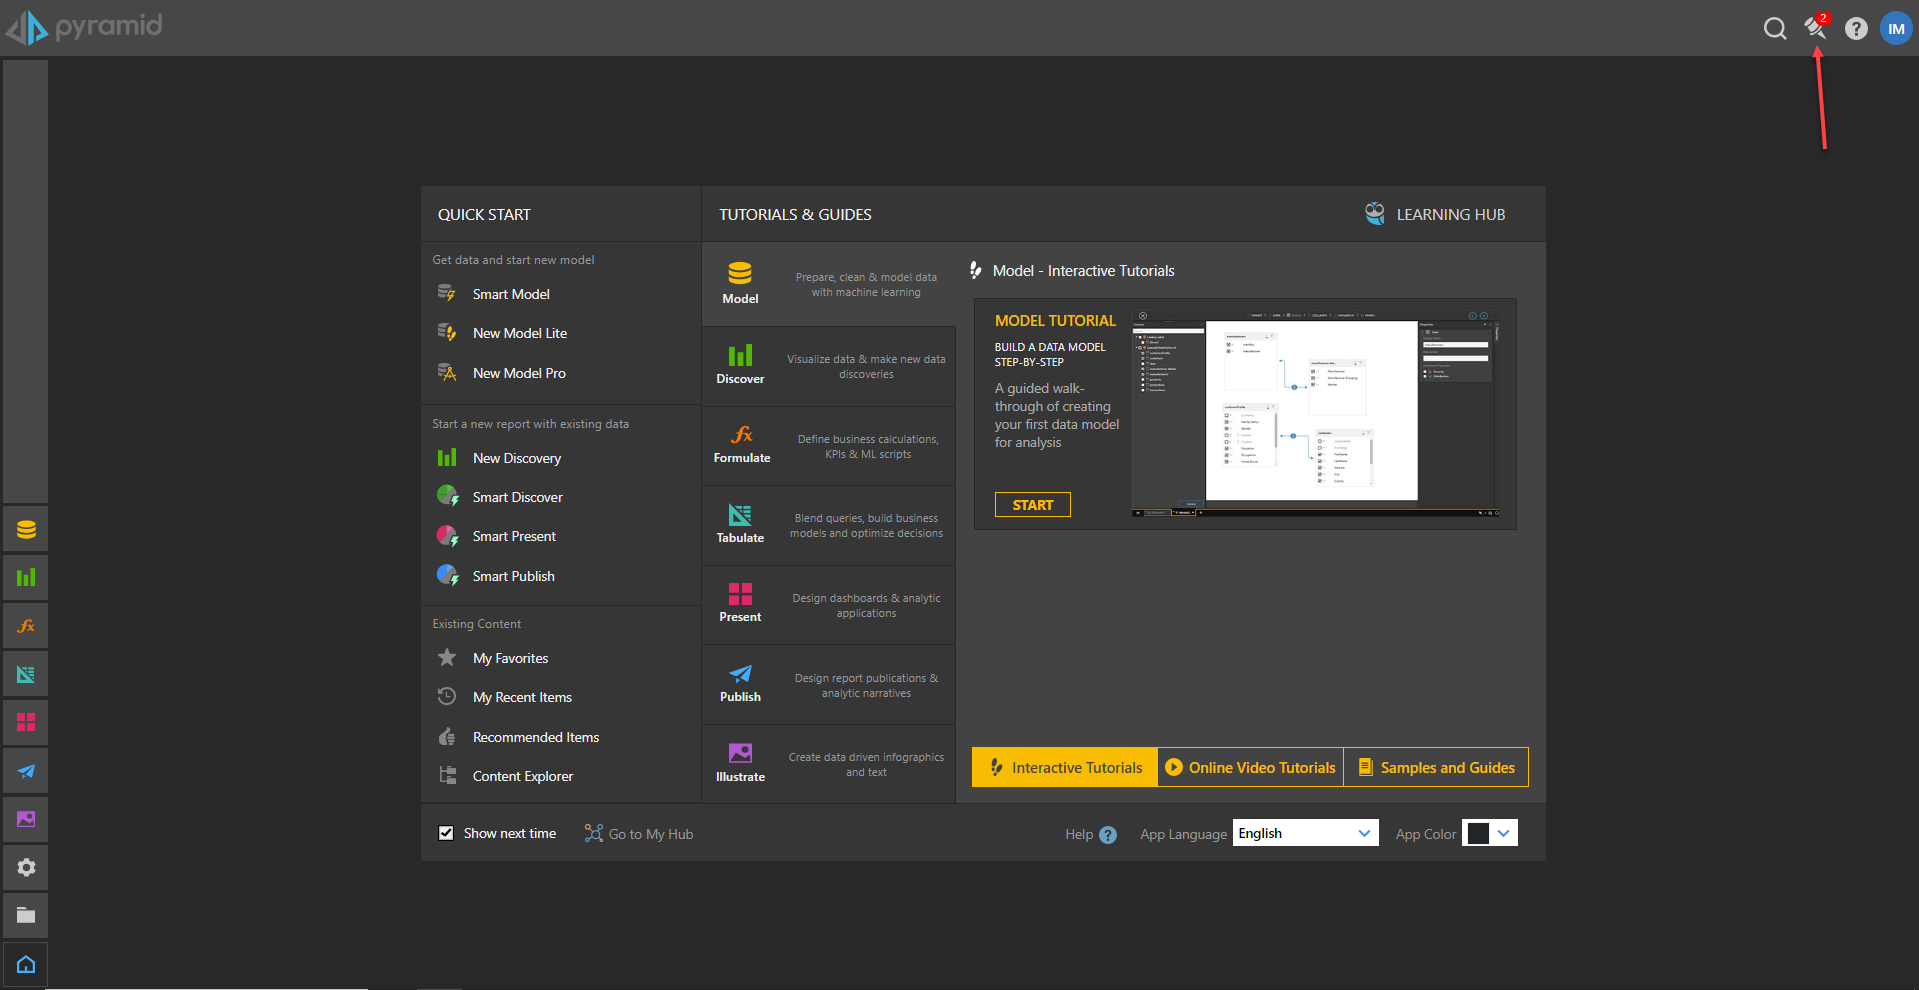Open the notifications bulletin icon
Screen dimensions: 1919x990
[1815, 28]
